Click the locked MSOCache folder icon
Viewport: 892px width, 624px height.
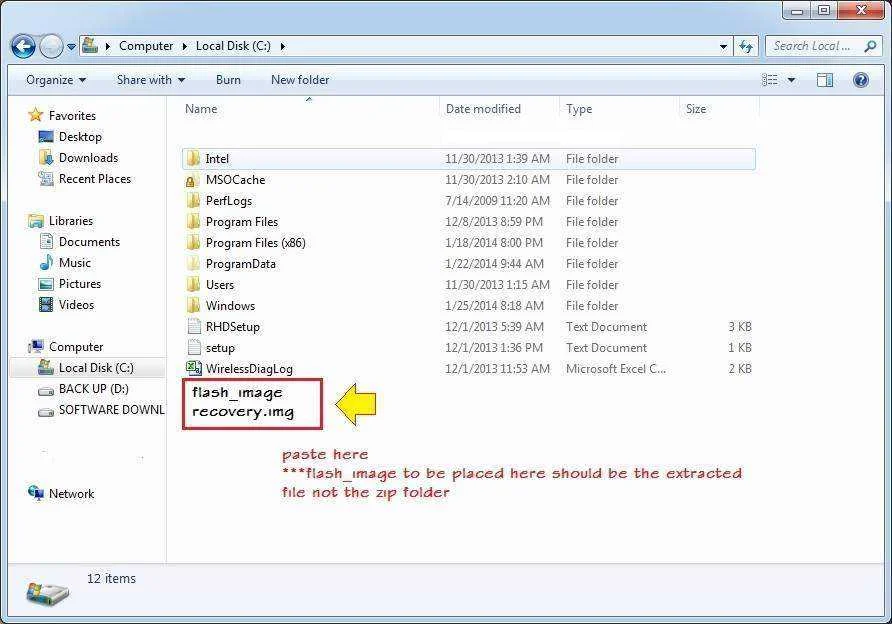click(x=193, y=180)
